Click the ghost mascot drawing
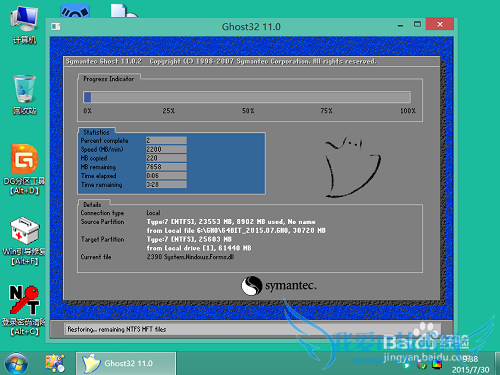 click(352, 166)
